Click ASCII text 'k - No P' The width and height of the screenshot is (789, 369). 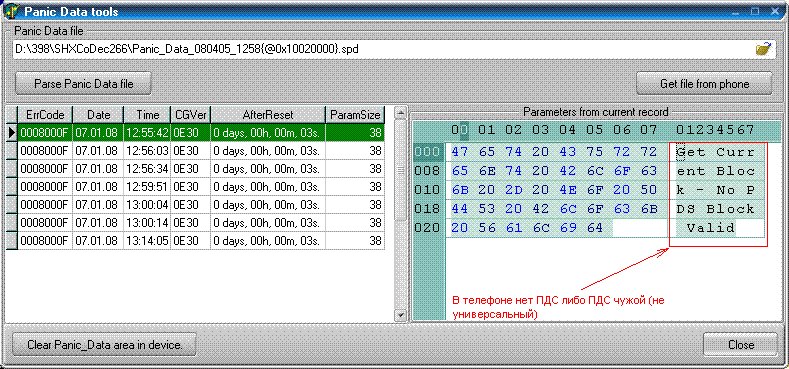point(716,190)
